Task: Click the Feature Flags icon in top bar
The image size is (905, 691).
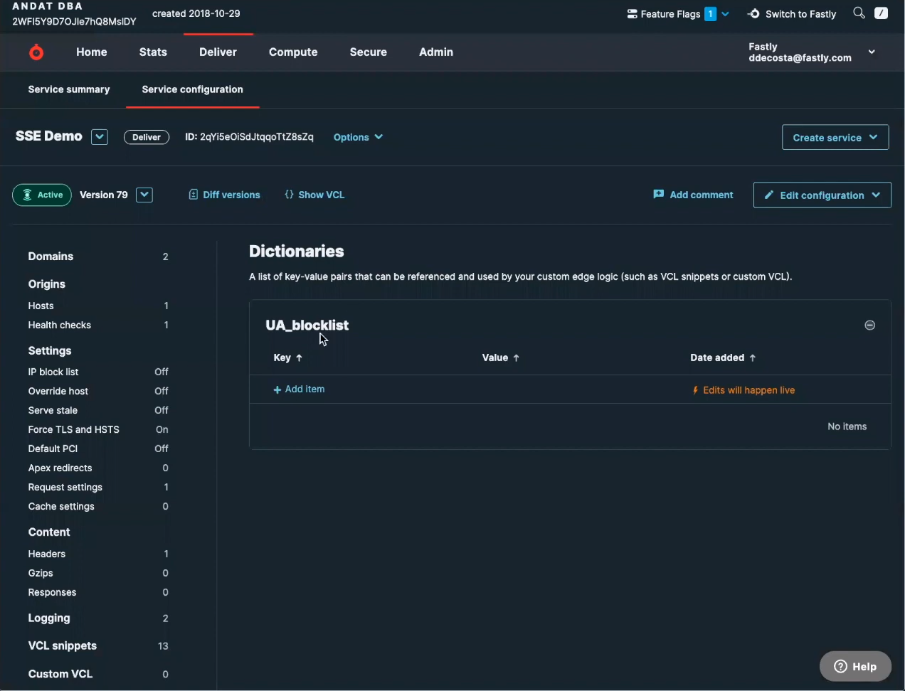Action: tap(631, 14)
